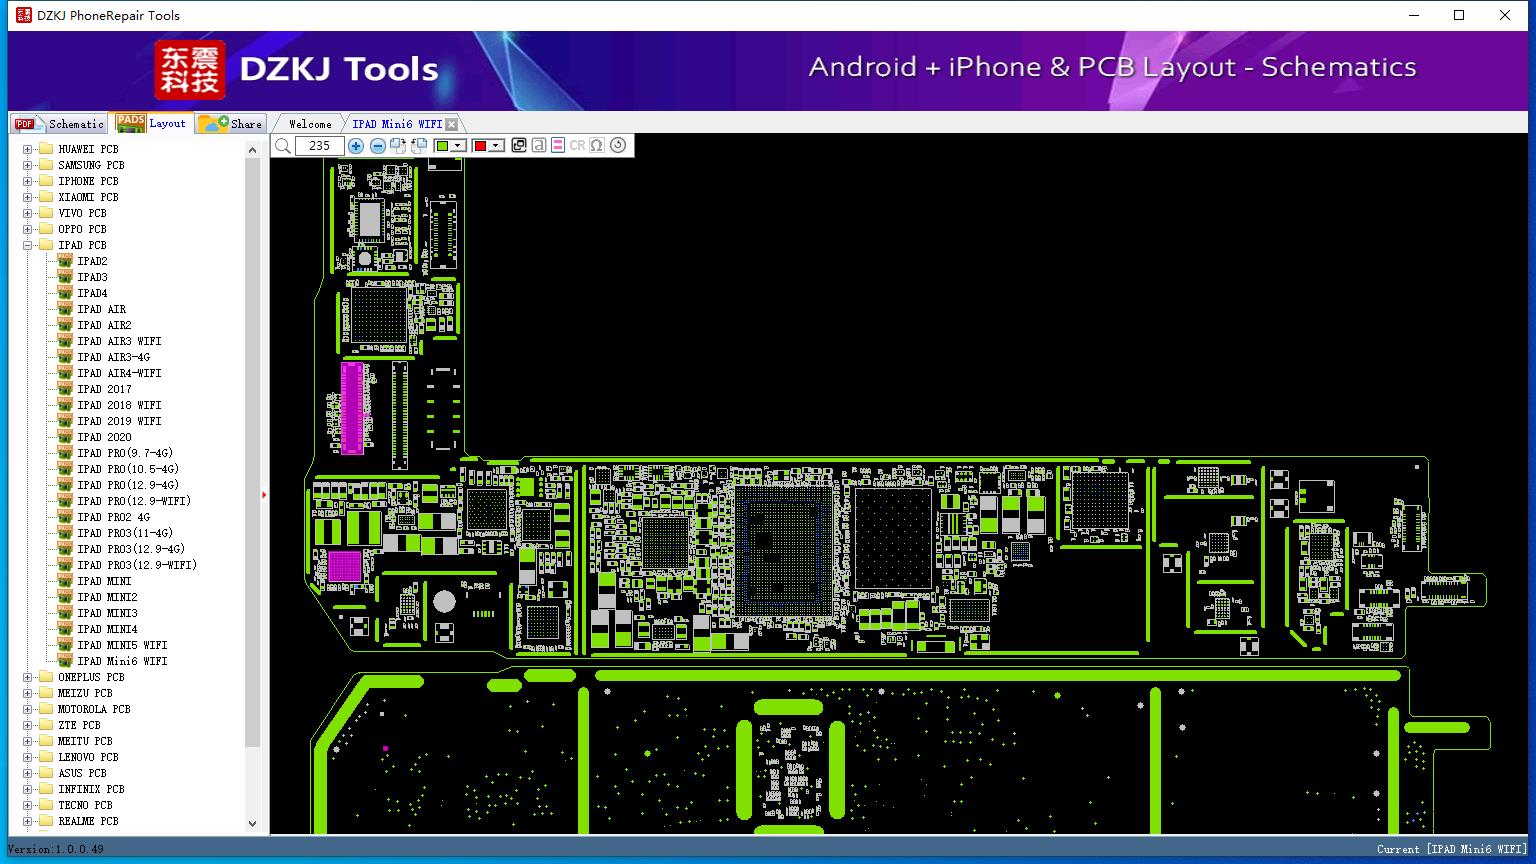This screenshot has height=864, width=1536.
Task: Click the MEIZU PCB folder icon
Action: click(45, 693)
